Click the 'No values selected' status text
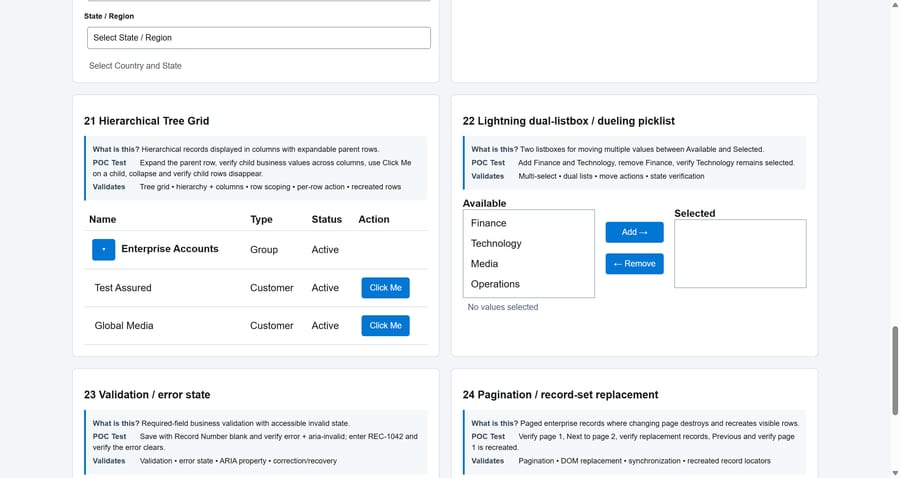This screenshot has width=900, height=478. point(503,307)
